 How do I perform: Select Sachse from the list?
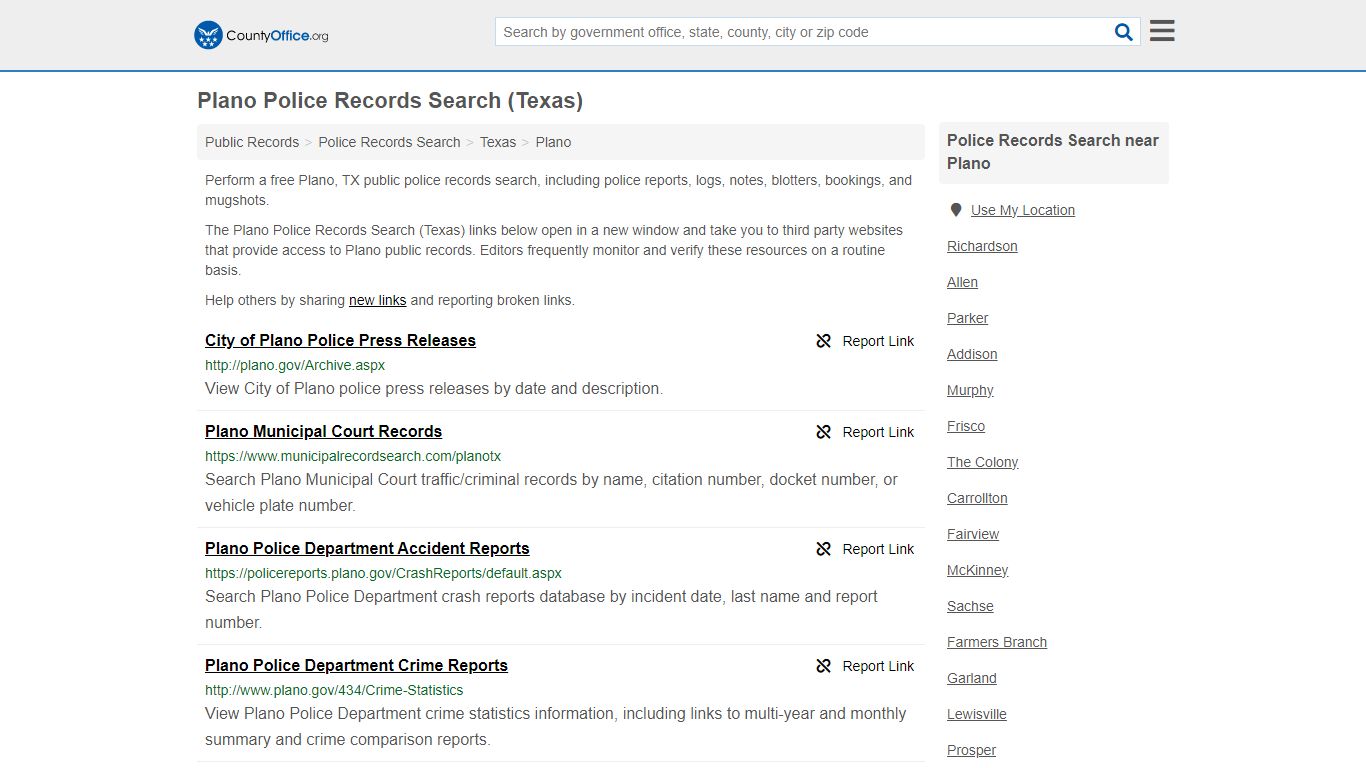[x=970, y=606]
